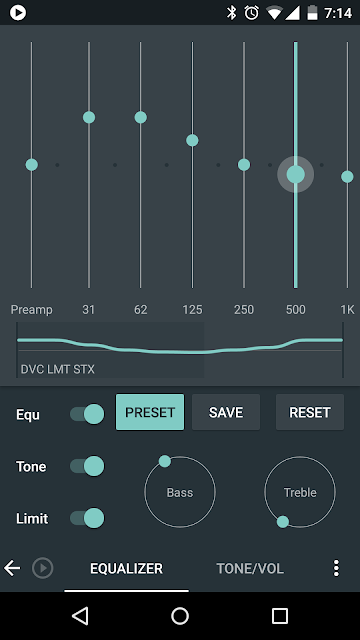Open the three-dot overflow menu
The height and width of the screenshot is (640, 360).
point(336,568)
